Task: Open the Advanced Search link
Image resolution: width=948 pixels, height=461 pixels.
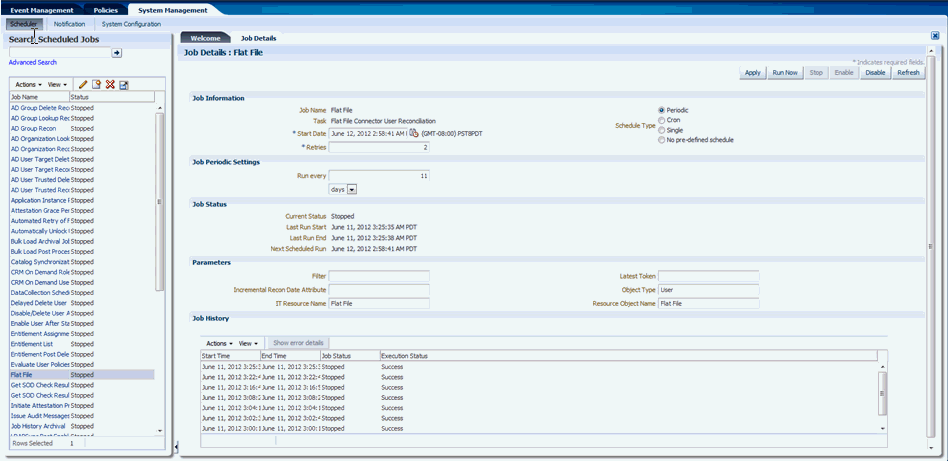Action: point(33,62)
